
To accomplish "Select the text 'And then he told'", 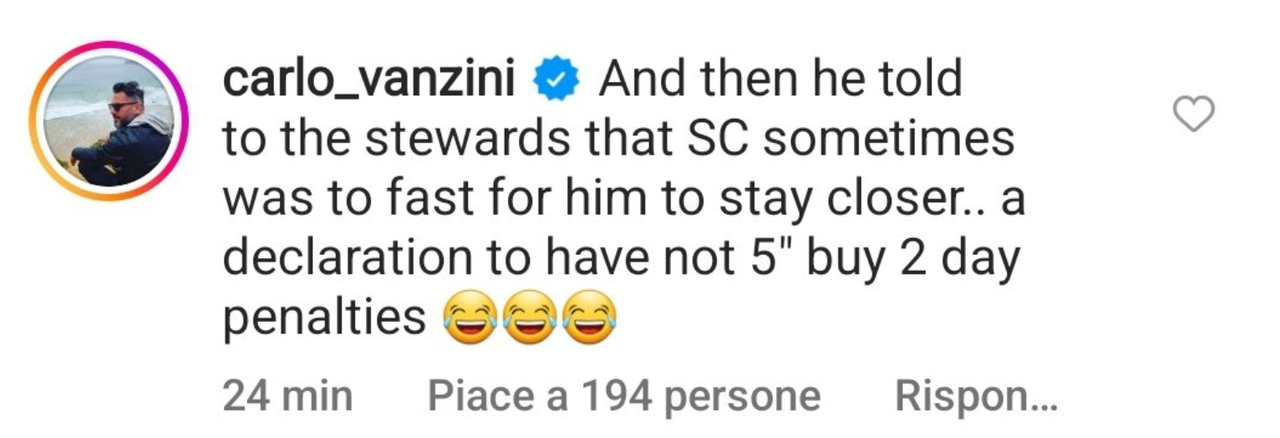I will point(780,81).
